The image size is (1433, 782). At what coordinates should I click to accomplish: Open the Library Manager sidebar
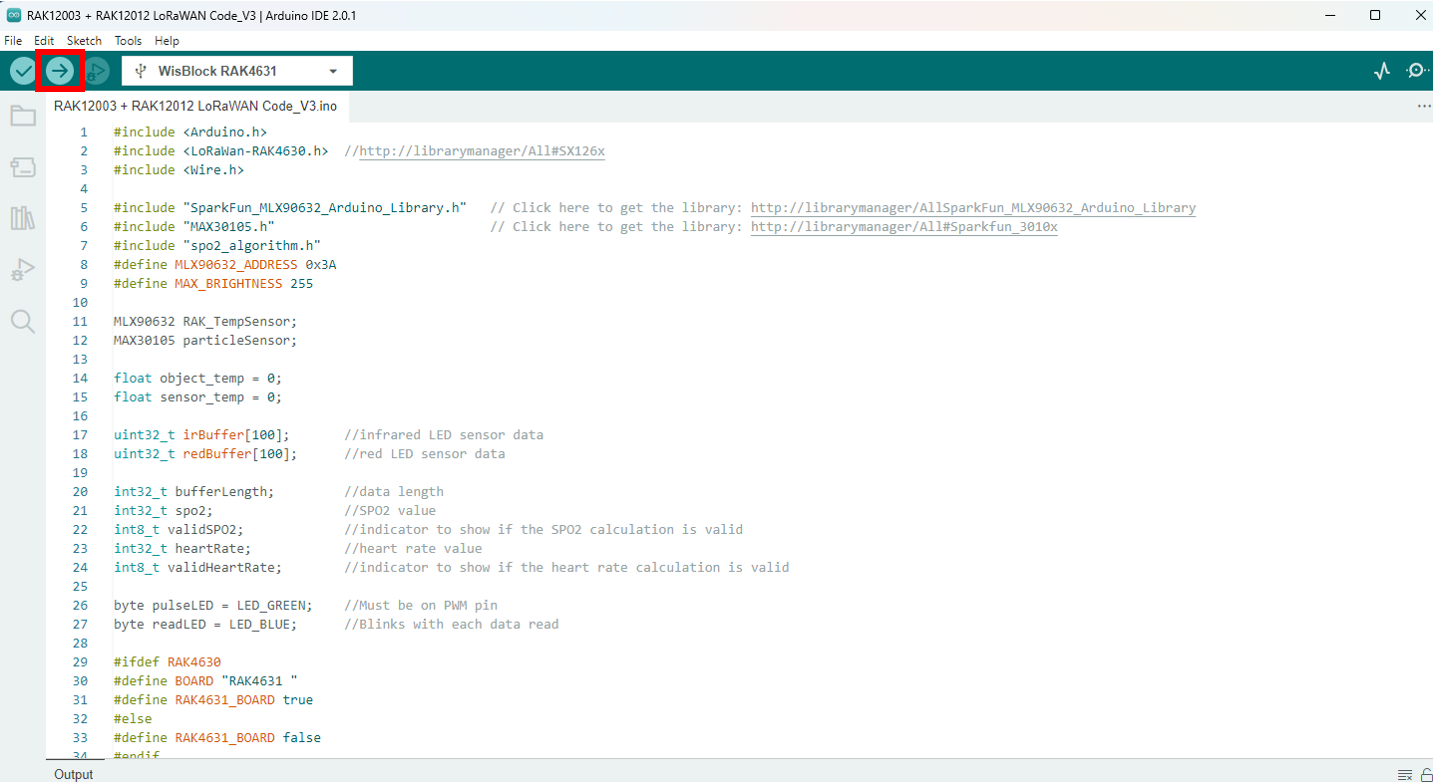(22, 218)
